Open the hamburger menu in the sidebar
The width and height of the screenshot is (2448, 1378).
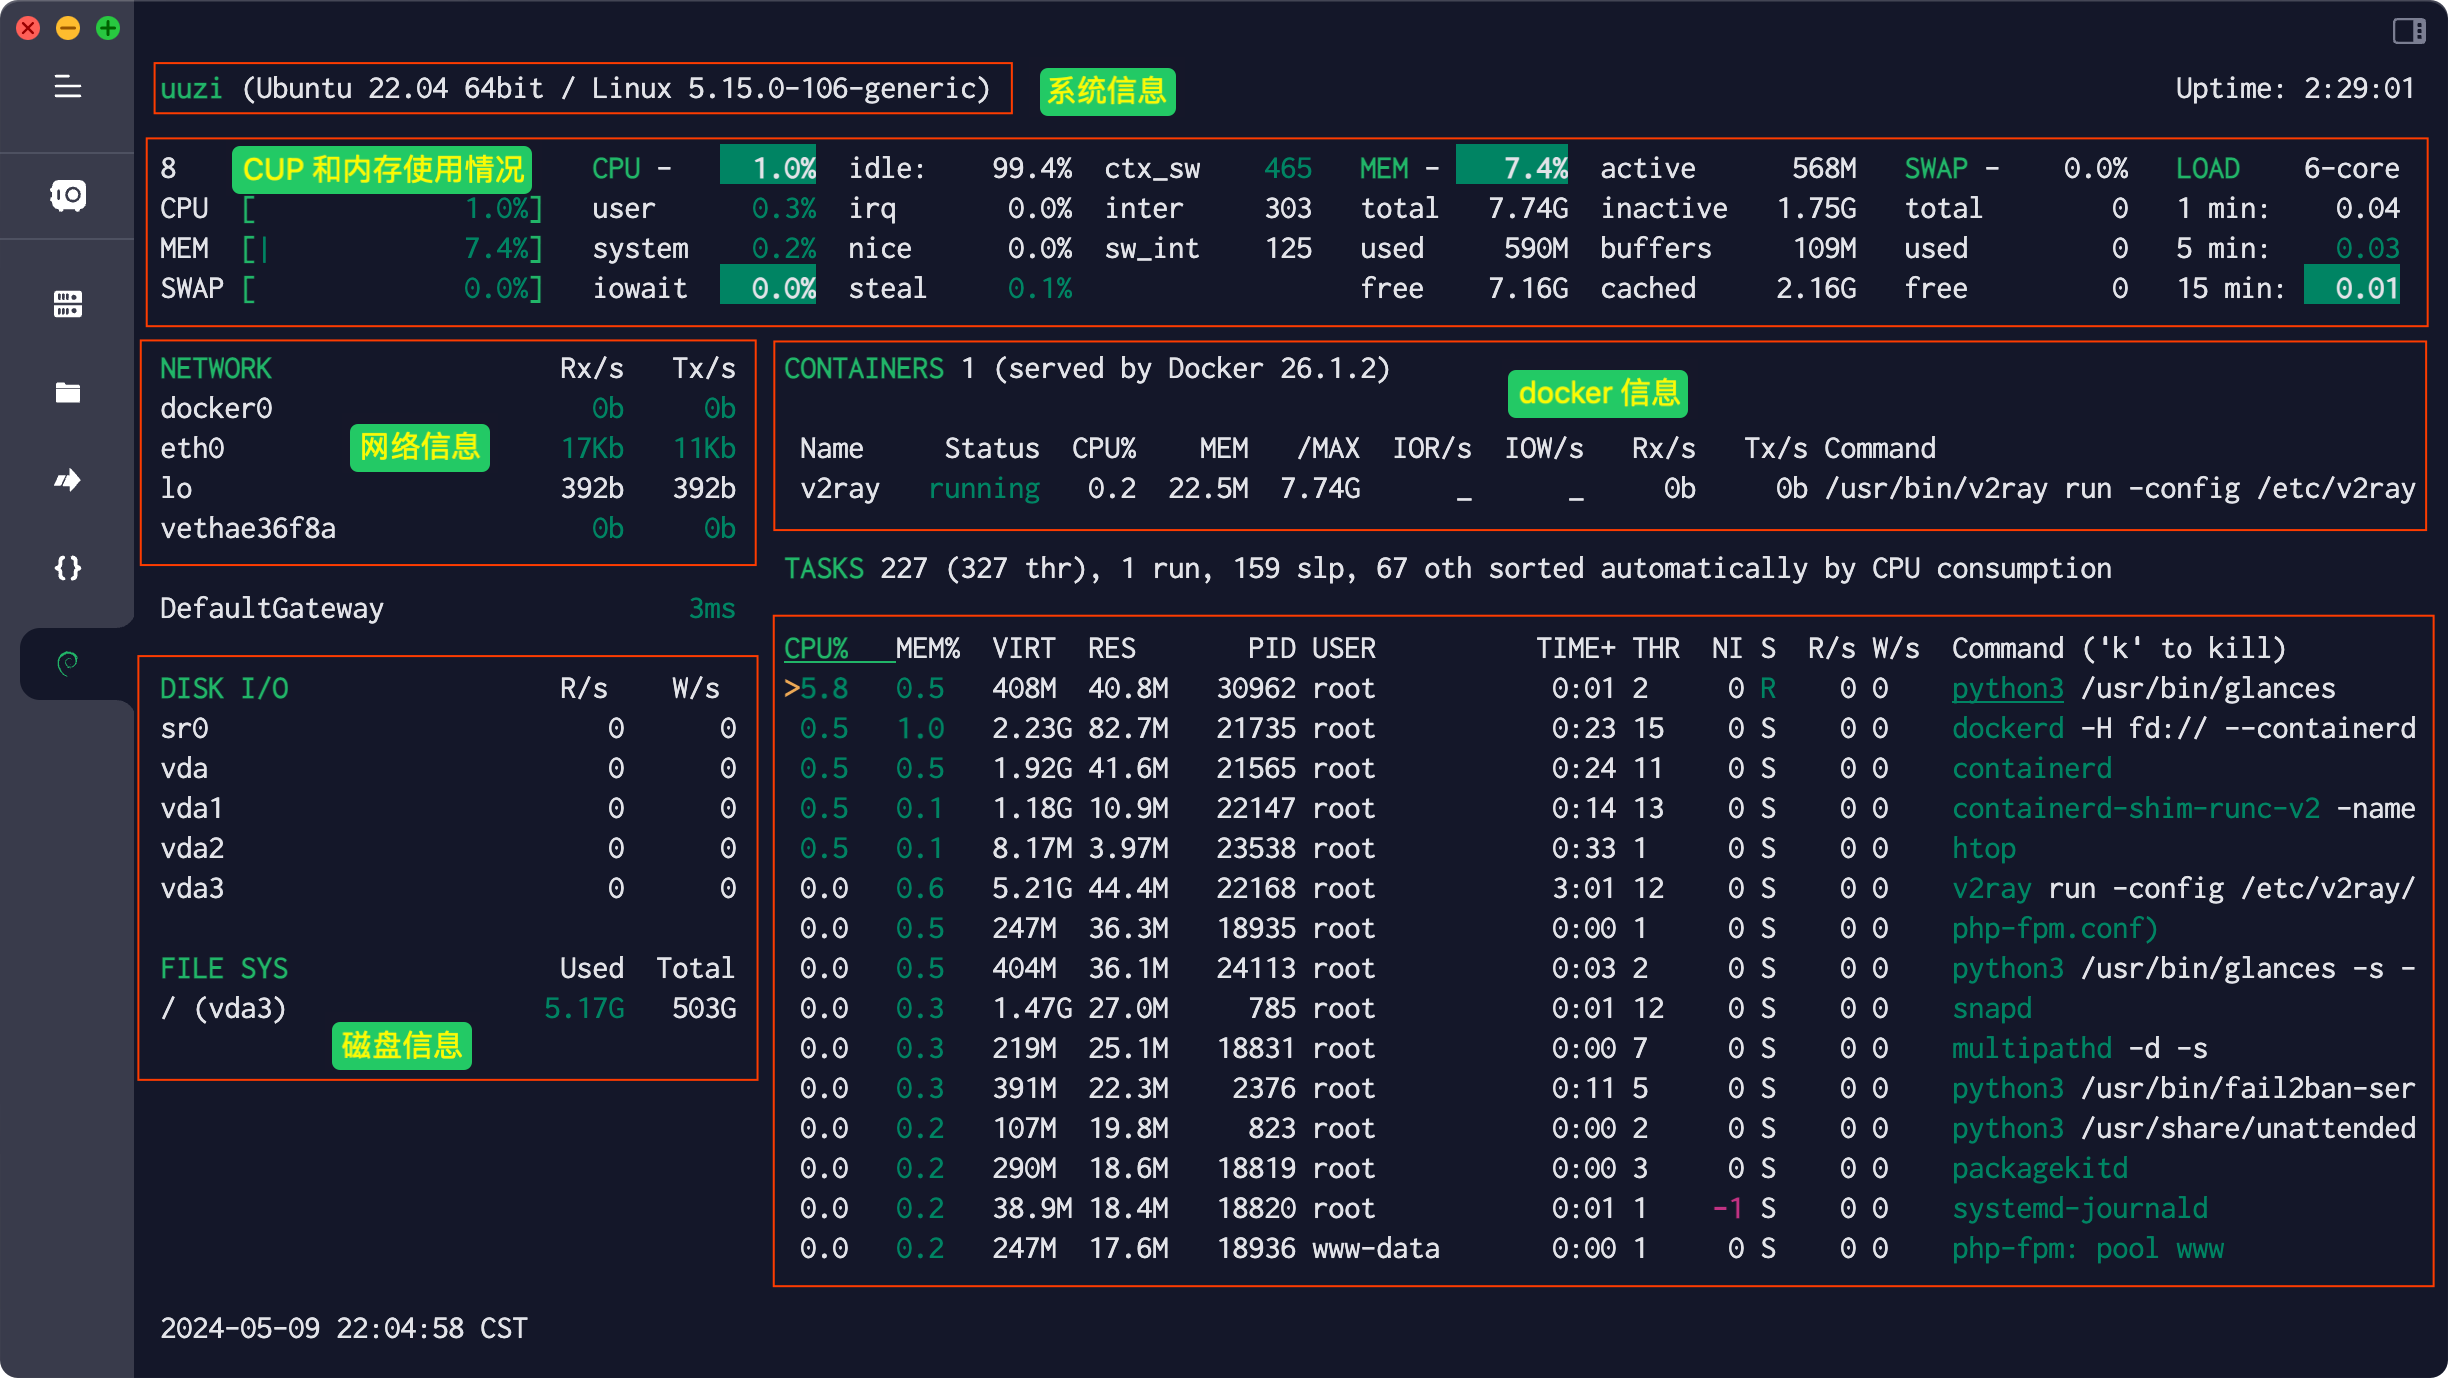(x=67, y=87)
